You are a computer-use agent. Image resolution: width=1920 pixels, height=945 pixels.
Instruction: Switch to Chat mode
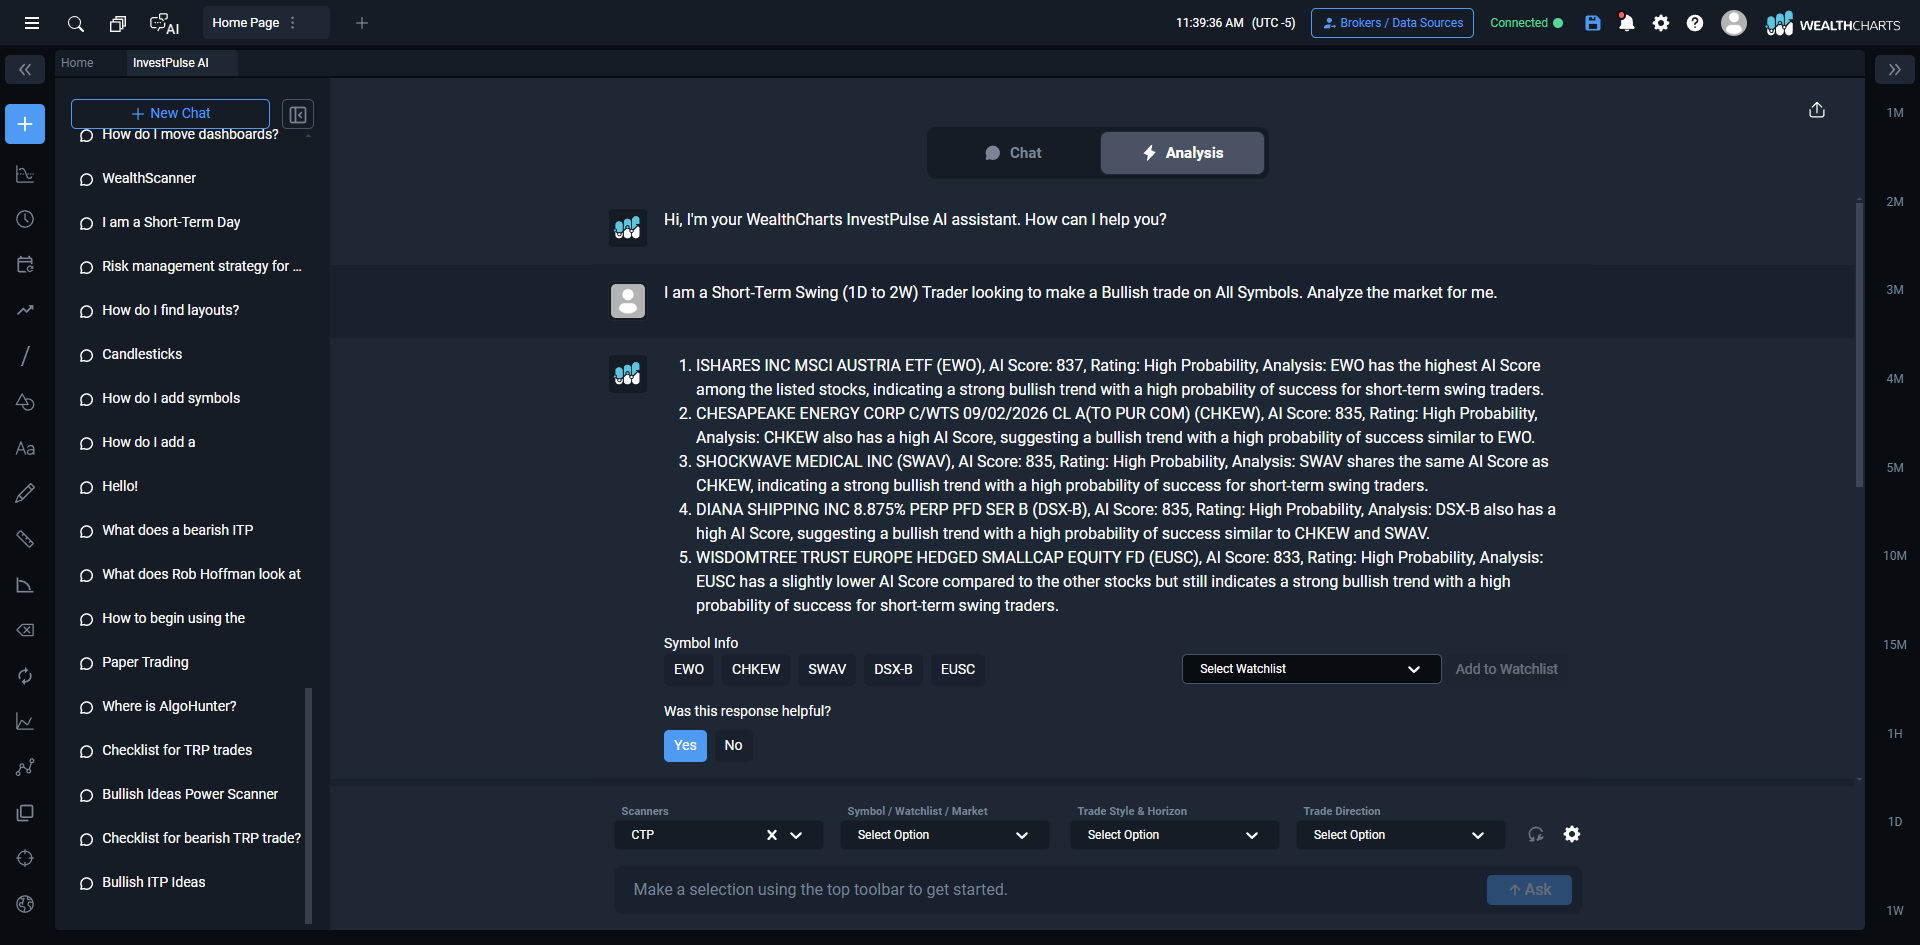click(1014, 153)
